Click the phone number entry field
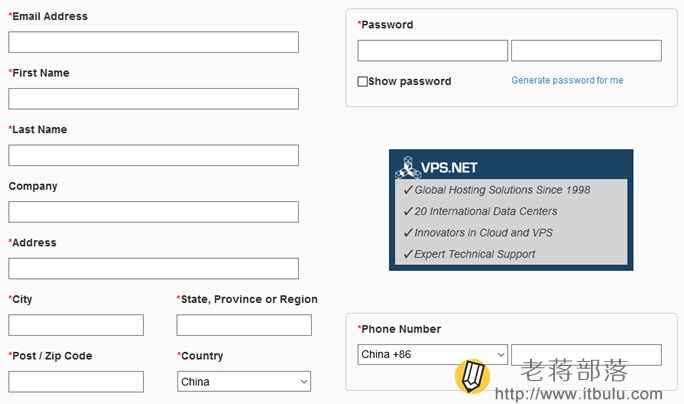 tap(586, 355)
